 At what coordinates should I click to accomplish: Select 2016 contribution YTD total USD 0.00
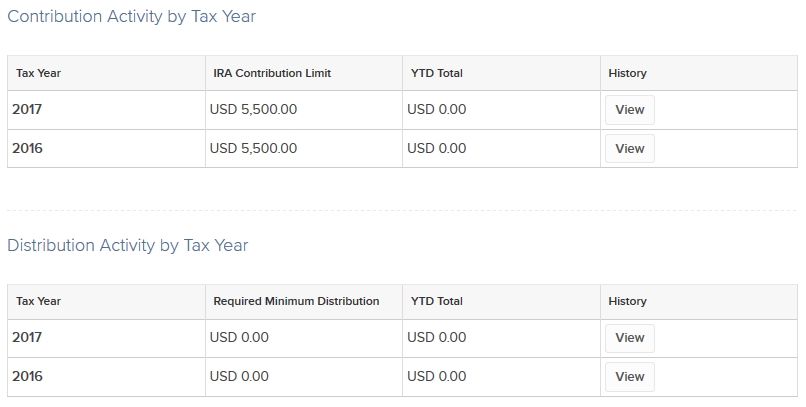[436, 149]
